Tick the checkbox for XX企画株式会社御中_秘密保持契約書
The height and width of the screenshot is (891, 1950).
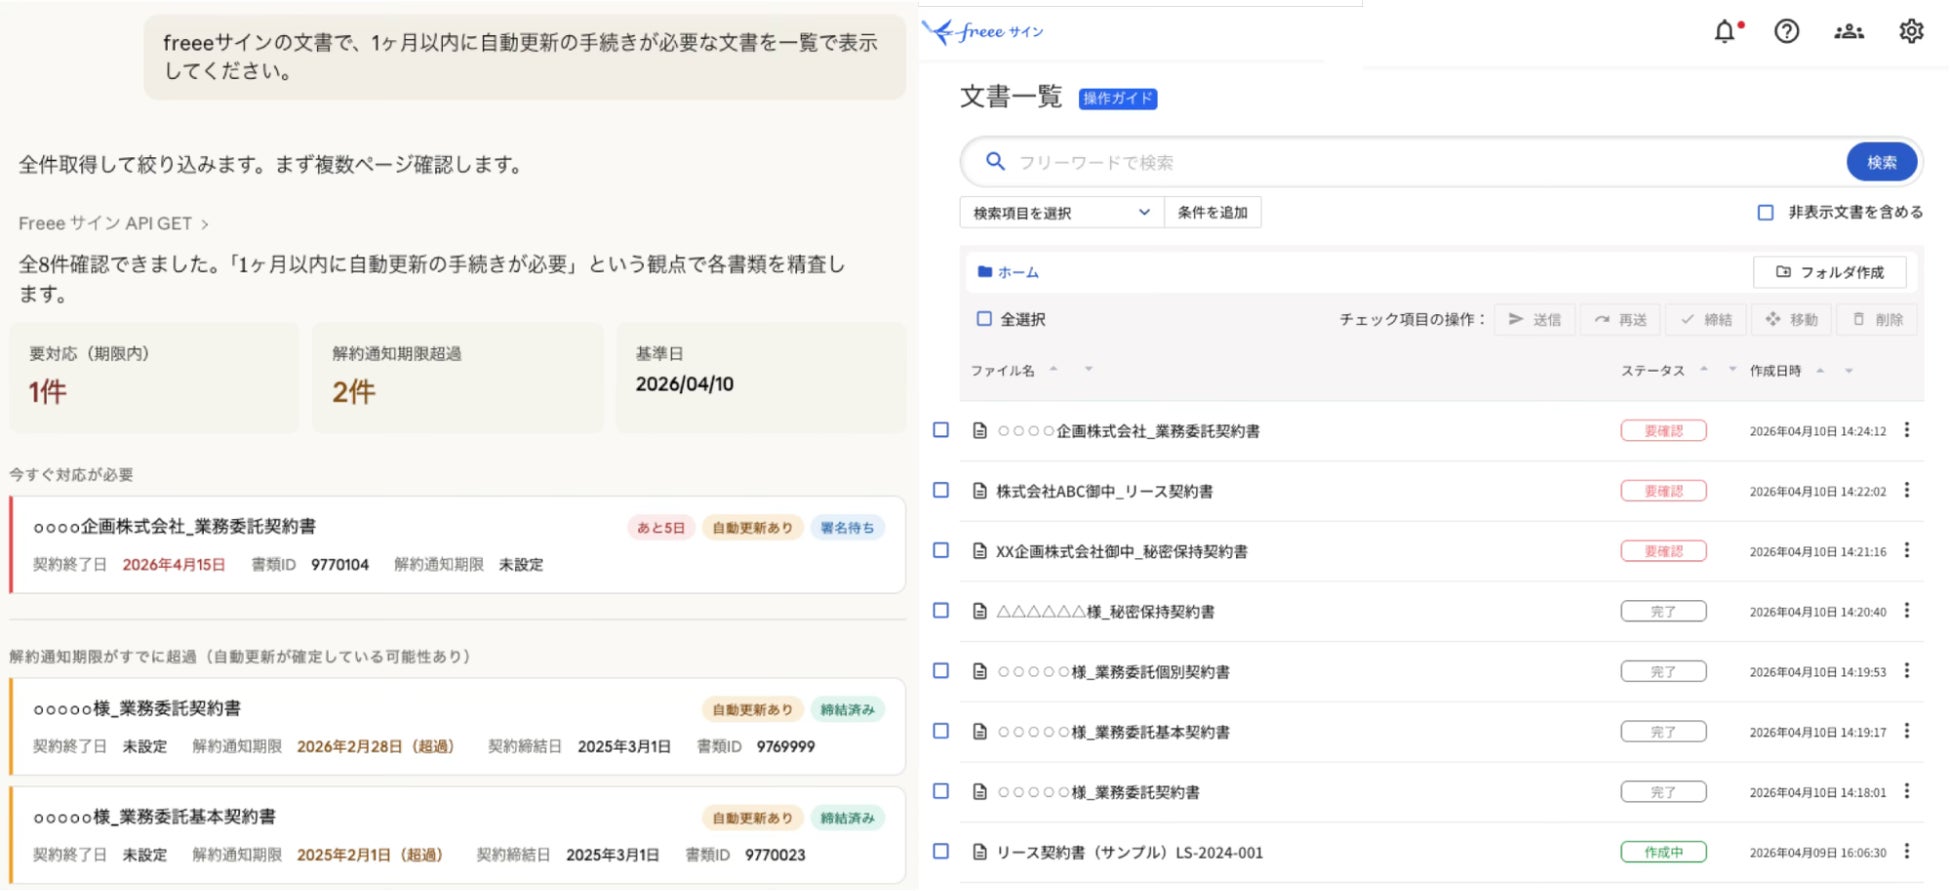point(941,550)
